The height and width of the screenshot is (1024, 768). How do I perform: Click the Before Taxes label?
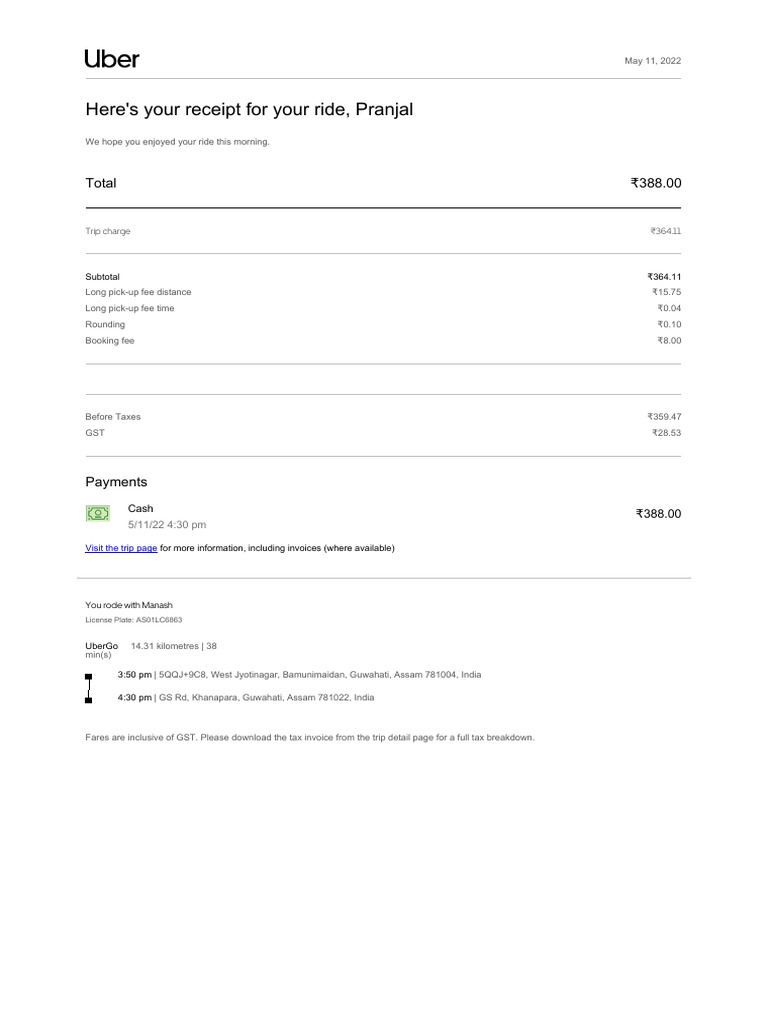pos(113,416)
